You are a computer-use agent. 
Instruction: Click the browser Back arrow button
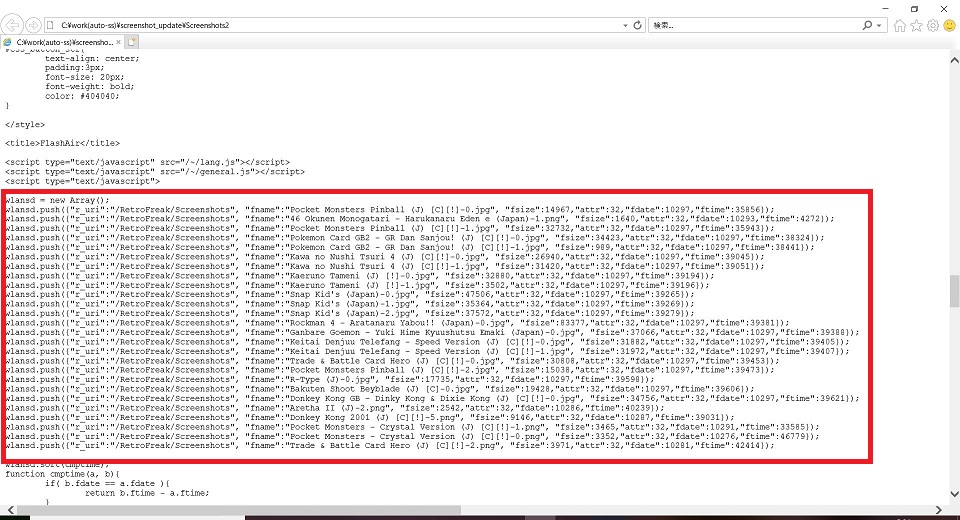pos(14,23)
